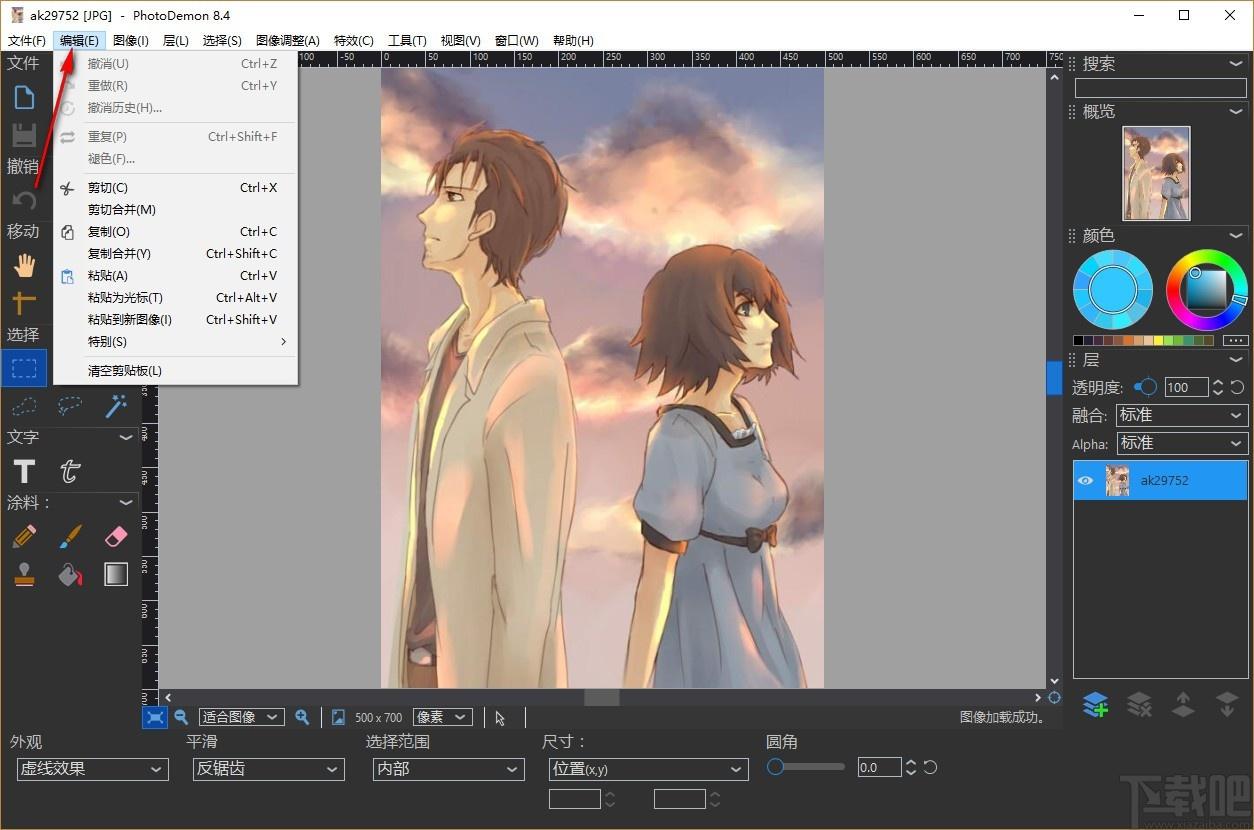The height and width of the screenshot is (830, 1254).
Task: Click the delete layer icon
Action: click(1139, 705)
